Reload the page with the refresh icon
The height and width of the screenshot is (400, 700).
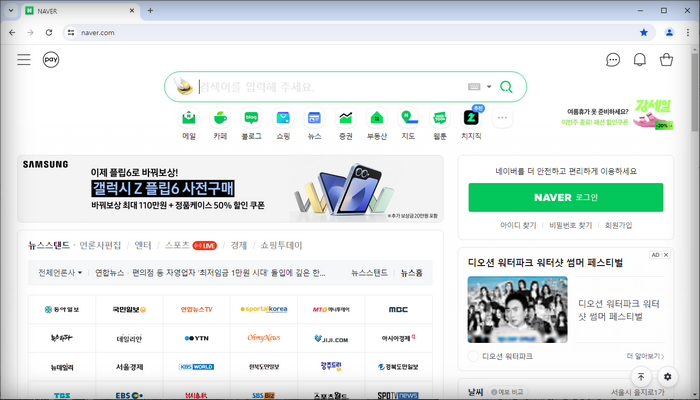pos(49,33)
